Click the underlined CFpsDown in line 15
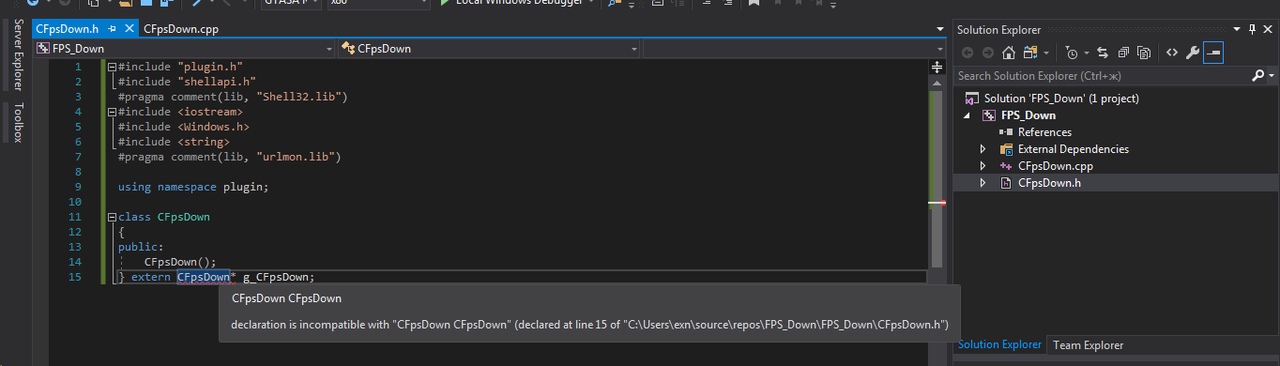 [204, 277]
